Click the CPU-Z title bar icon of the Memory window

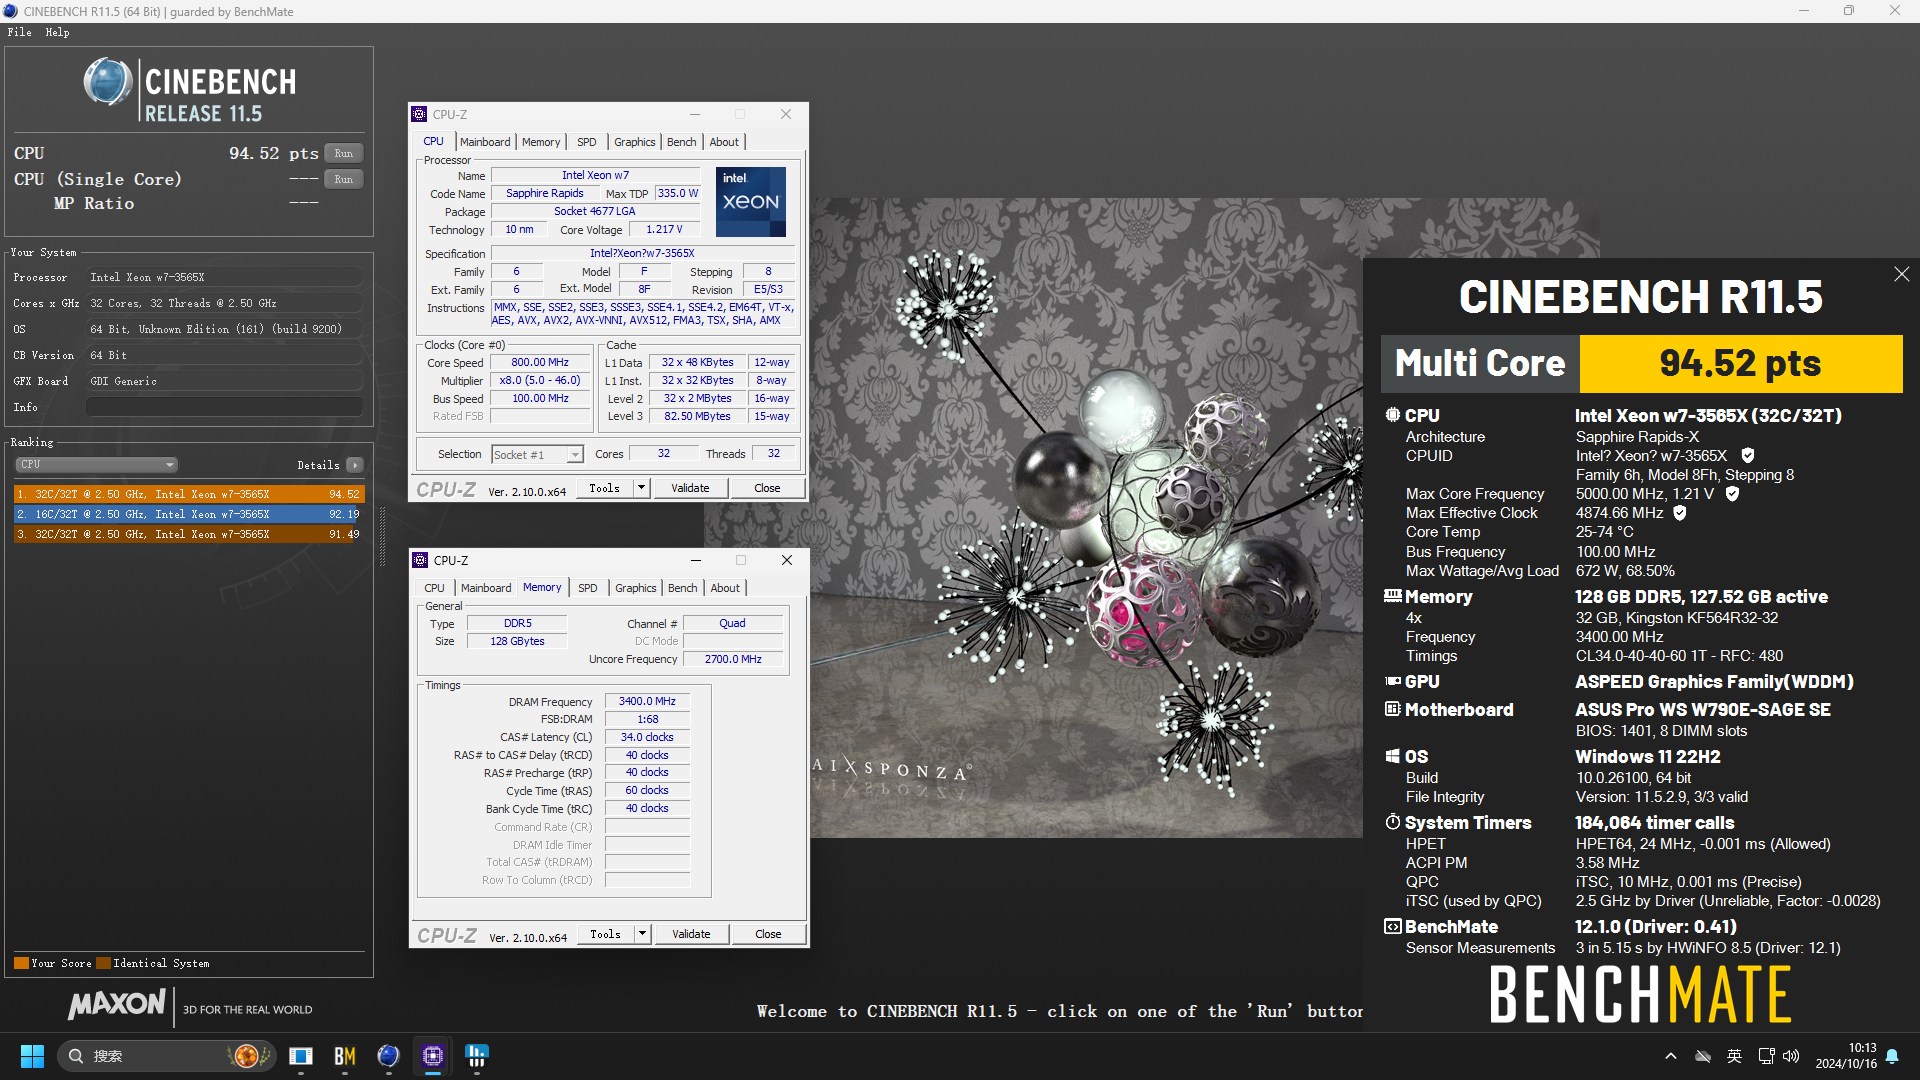click(421, 560)
